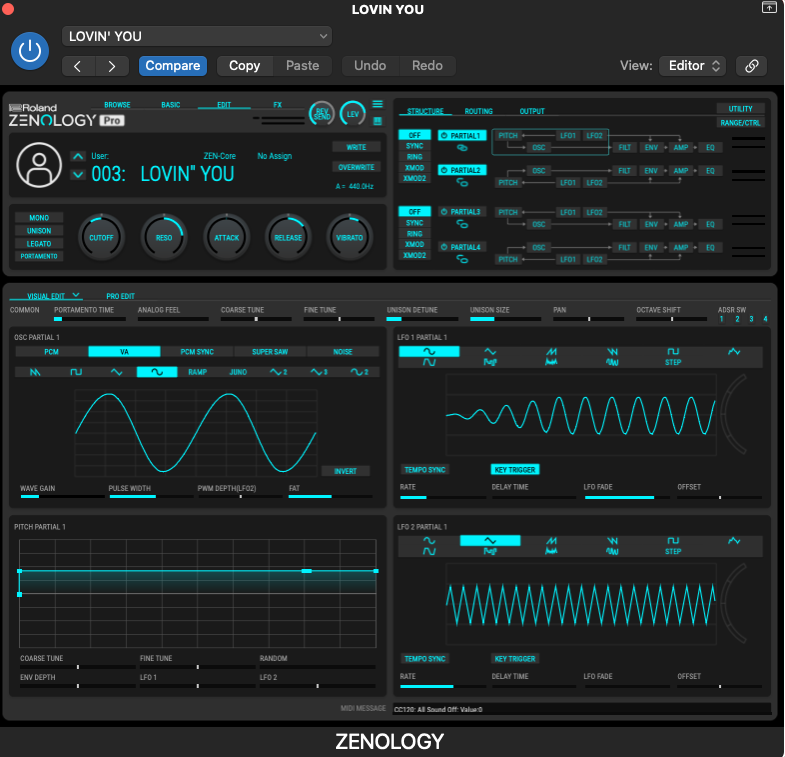Select next tone with down arrow
785x757 pixels.
point(78,175)
